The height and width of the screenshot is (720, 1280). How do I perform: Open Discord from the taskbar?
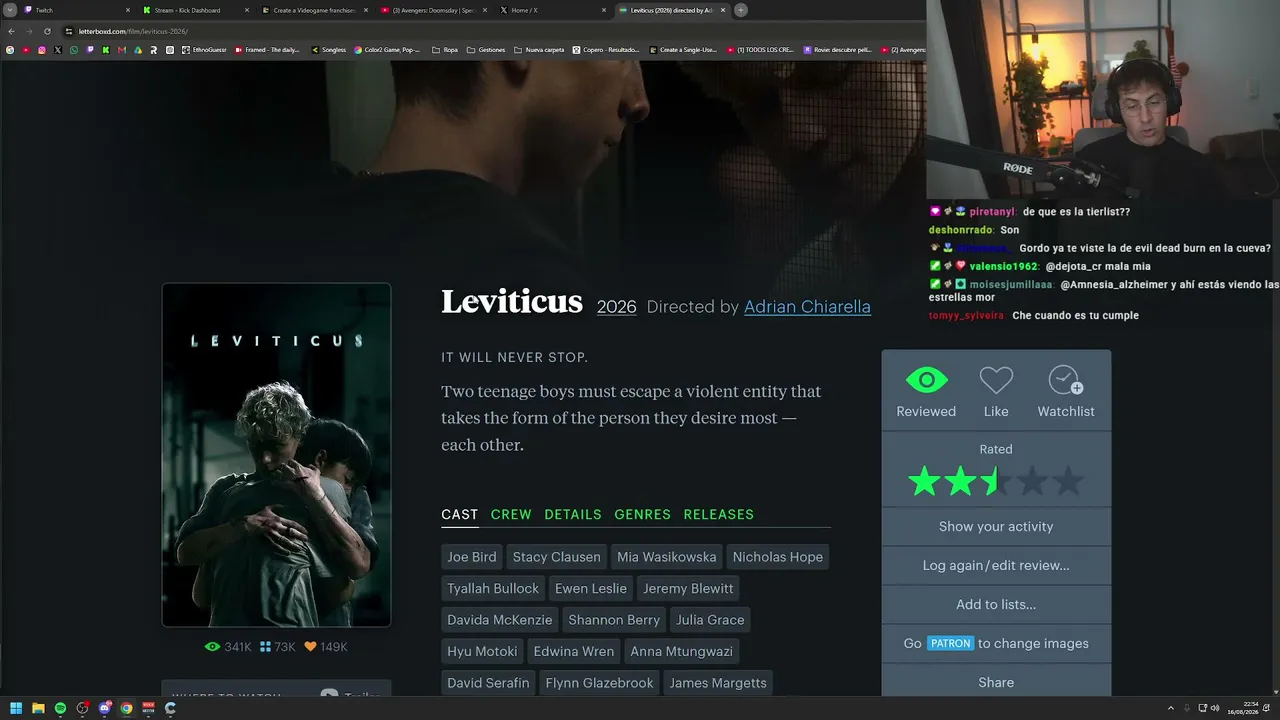(x=104, y=708)
